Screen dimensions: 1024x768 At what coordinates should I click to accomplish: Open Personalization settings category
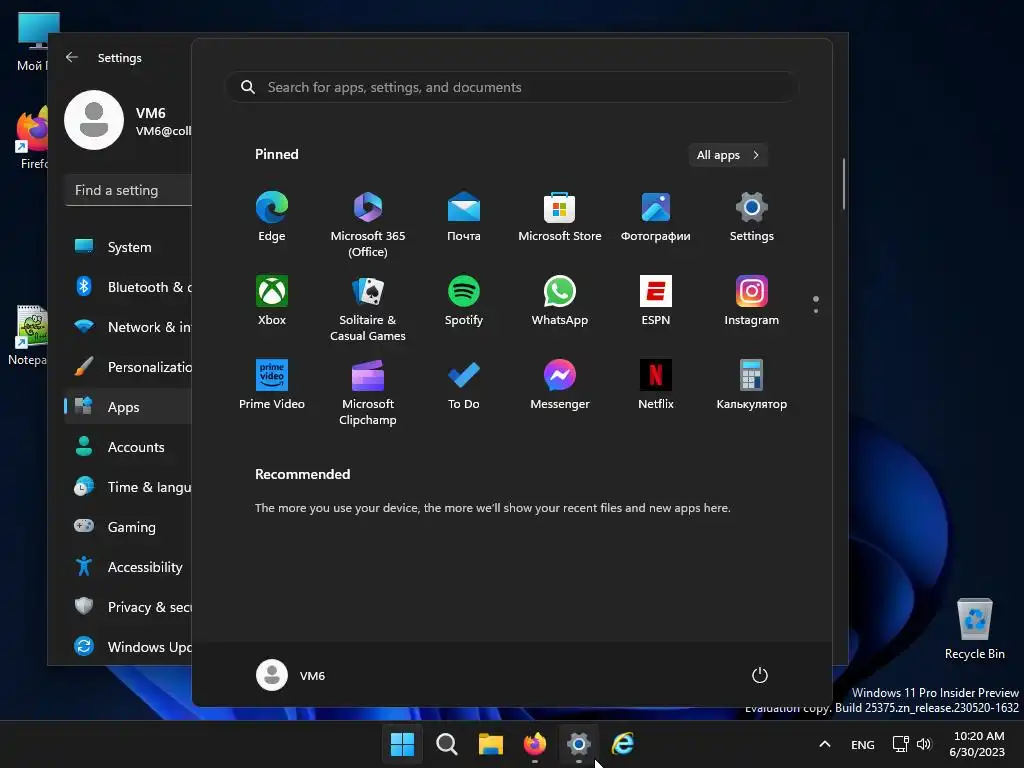[128, 367]
